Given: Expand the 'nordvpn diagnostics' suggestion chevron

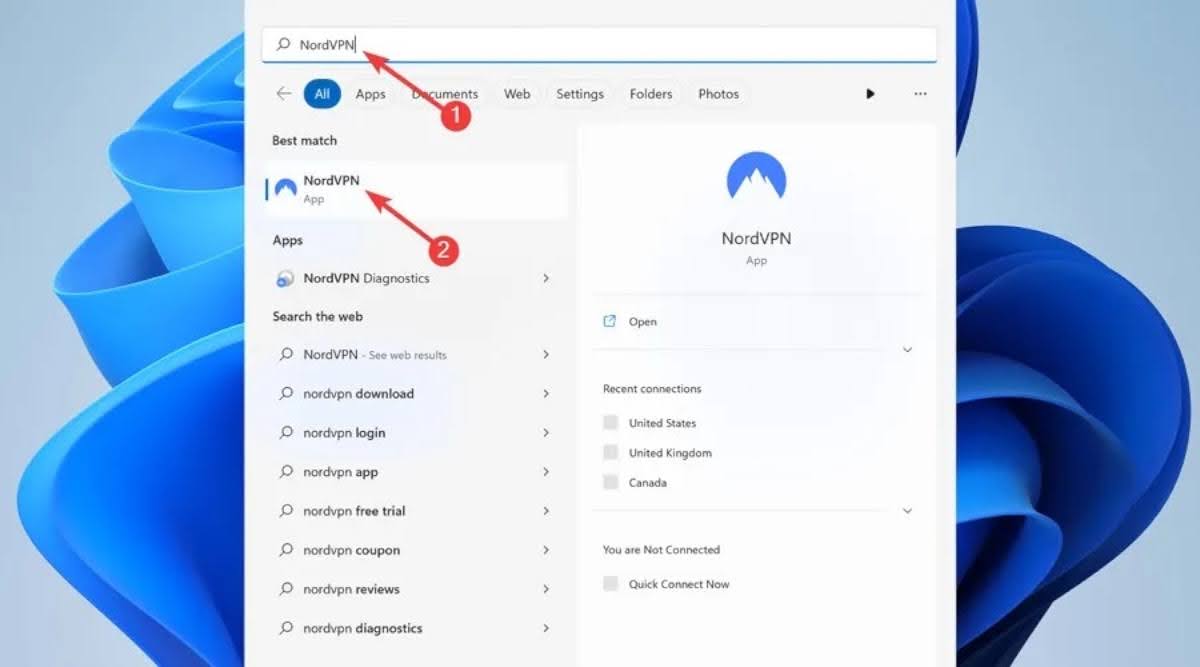Looking at the screenshot, I should point(546,628).
